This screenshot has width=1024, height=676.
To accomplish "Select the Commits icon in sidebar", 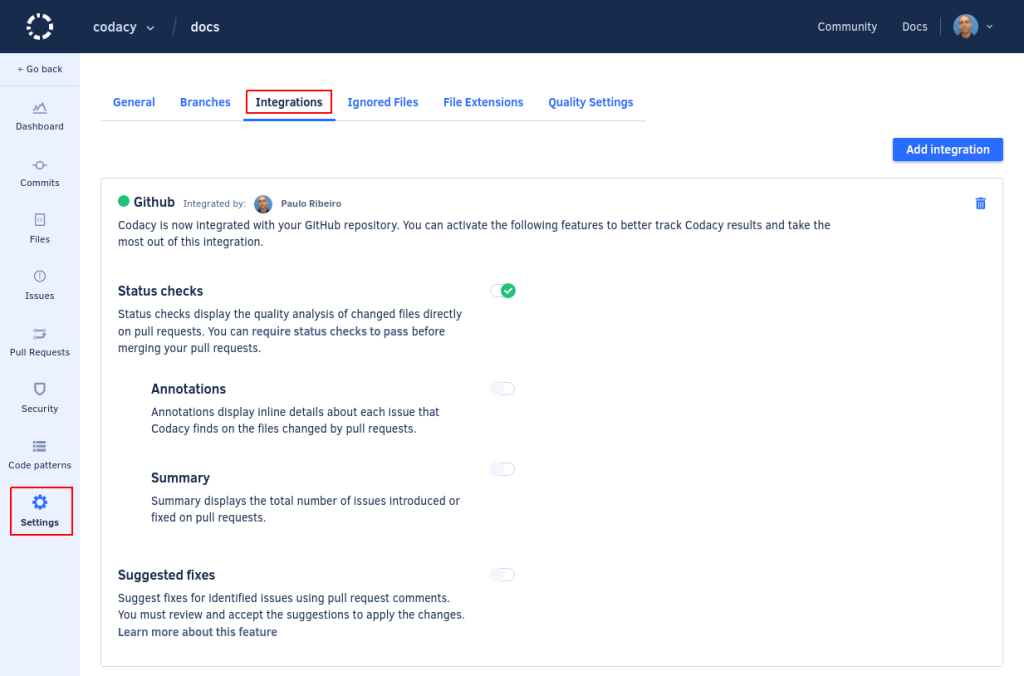I will pos(39,172).
